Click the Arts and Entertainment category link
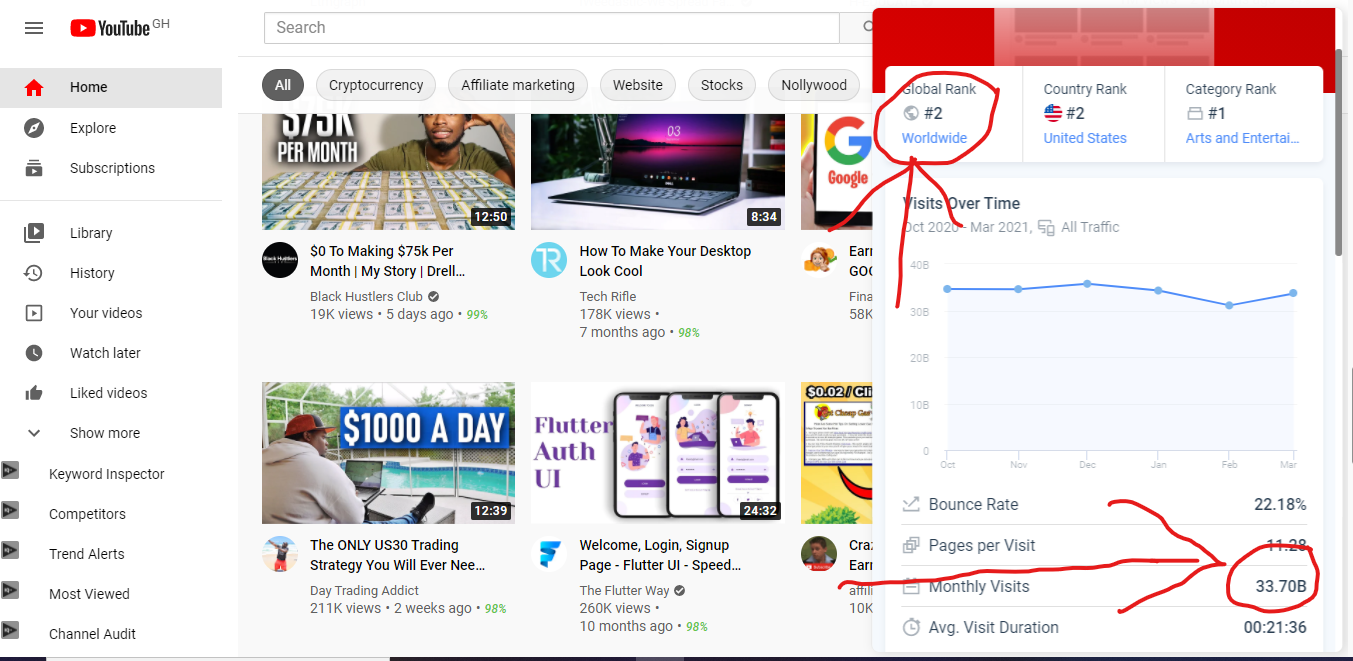 (1242, 138)
